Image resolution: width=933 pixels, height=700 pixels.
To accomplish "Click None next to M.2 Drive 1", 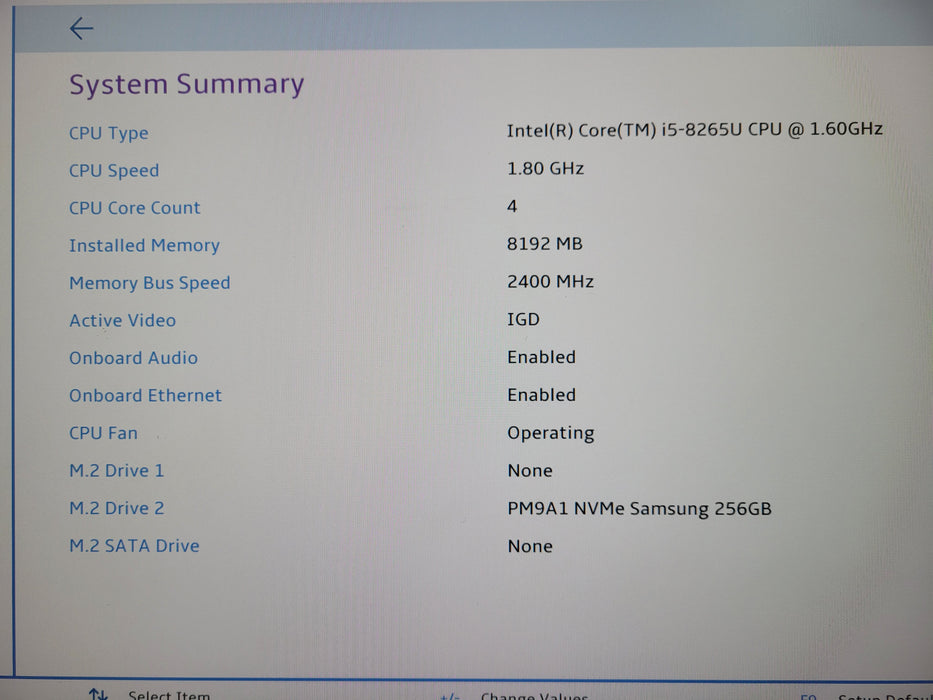I will (x=530, y=470).
